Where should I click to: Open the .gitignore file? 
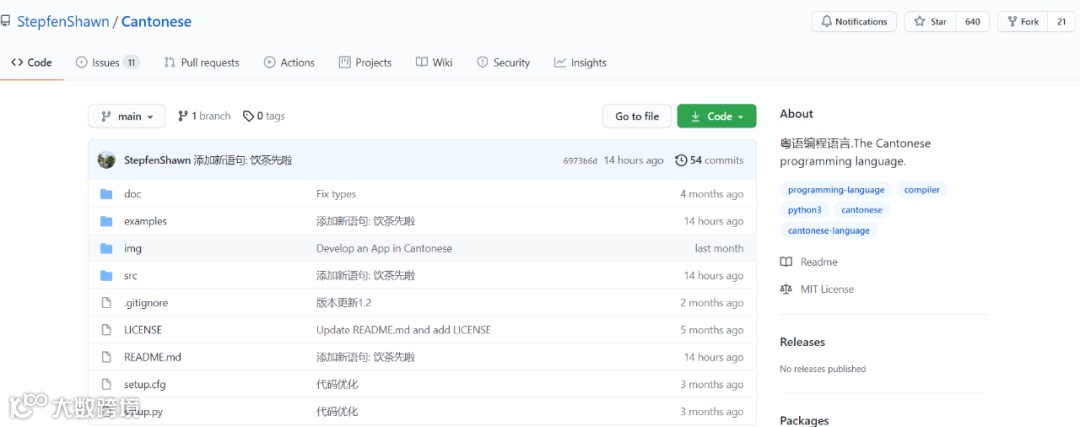(146, 303)
